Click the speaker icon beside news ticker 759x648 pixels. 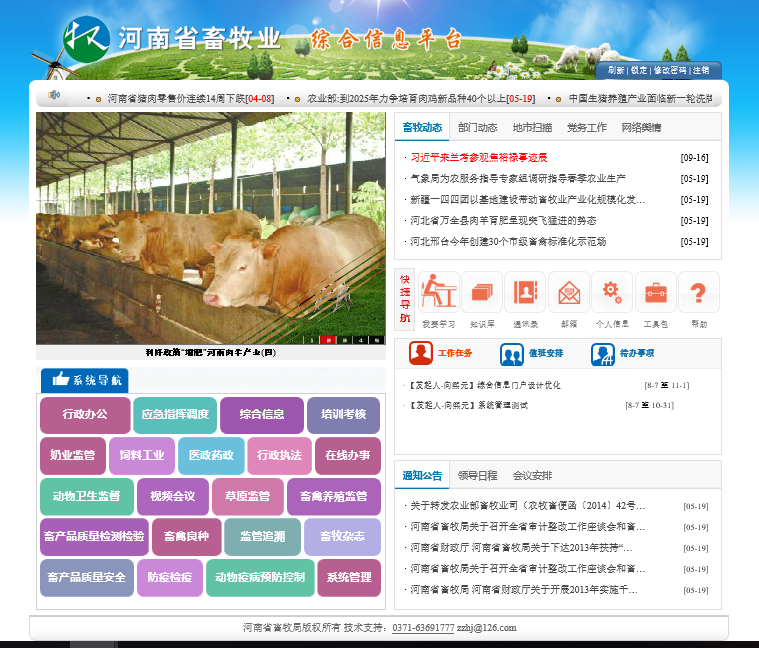(x=54, y=95)
